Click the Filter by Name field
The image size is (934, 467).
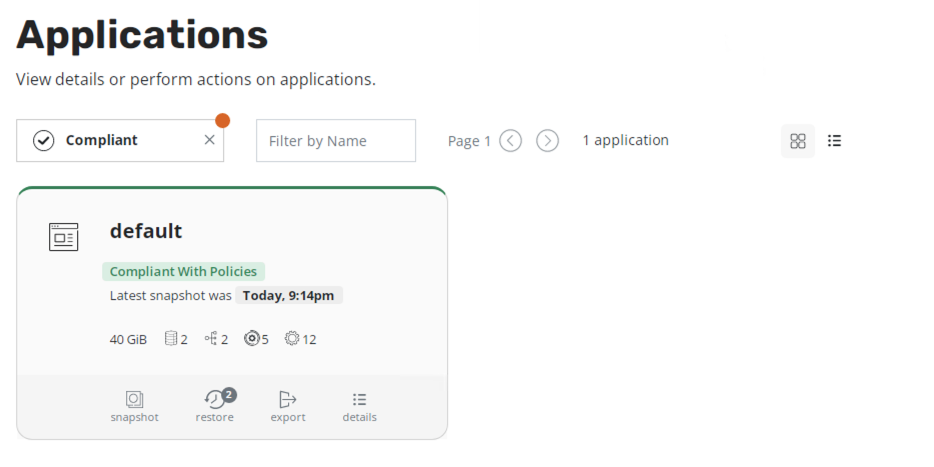click(x=335, y=141)
